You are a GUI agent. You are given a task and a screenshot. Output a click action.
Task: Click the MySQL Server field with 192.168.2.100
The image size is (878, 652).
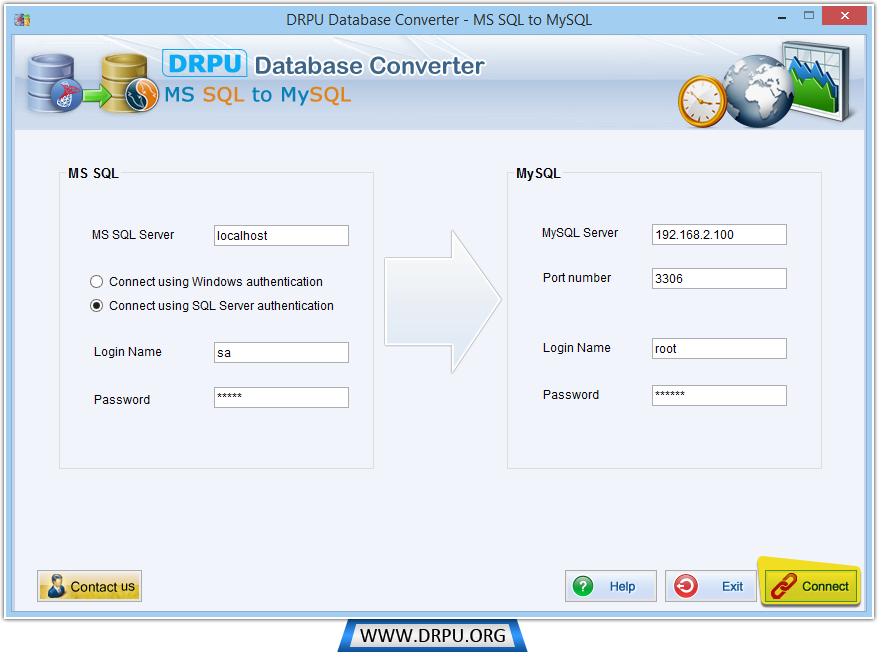tap(719, 234)
